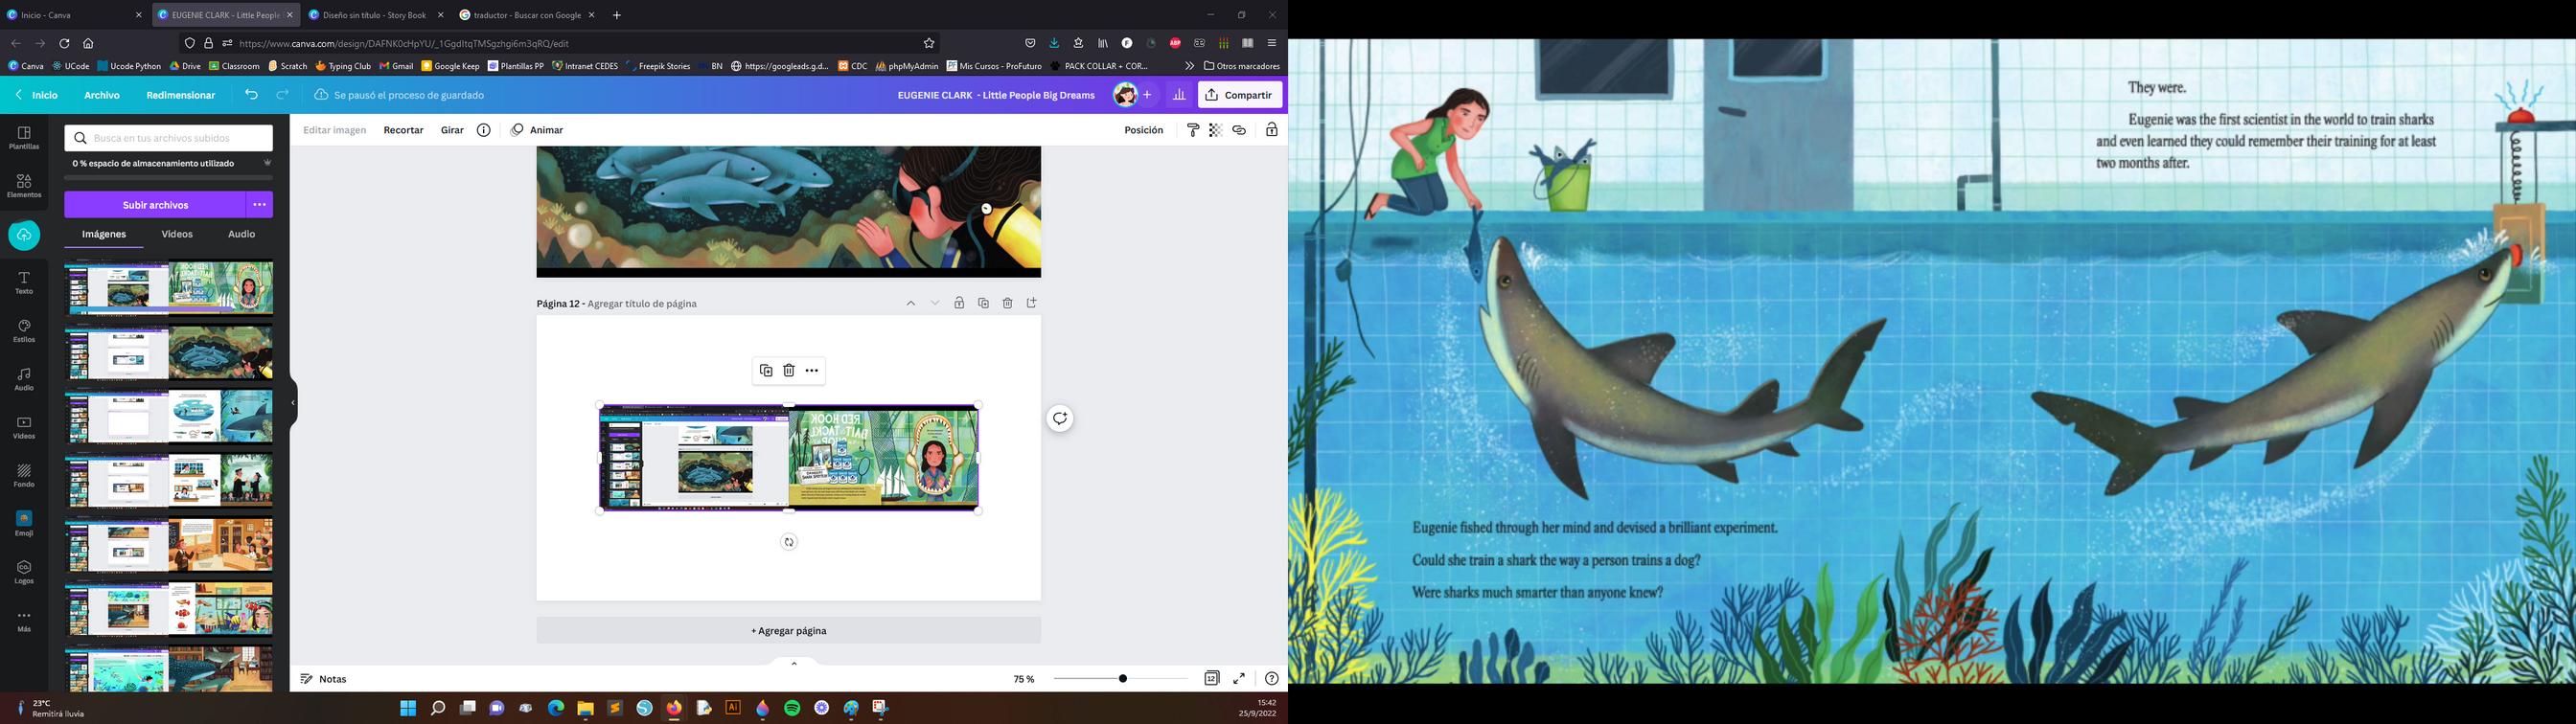Viewport: 2576px width, 724px height.
Task: Open the Elementos panel in the sidebar
Action: click(24, 186)
